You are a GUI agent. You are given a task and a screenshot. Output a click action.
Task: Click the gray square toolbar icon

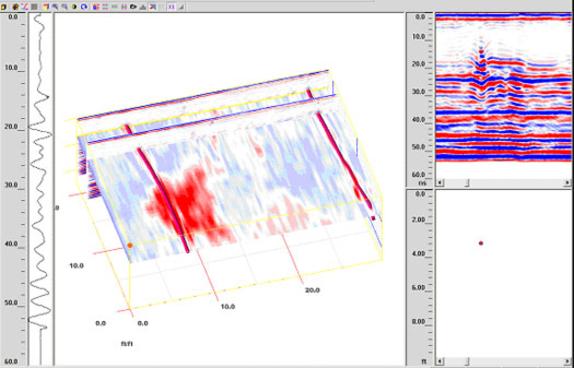pyautogui.click(x=34, y=7)
